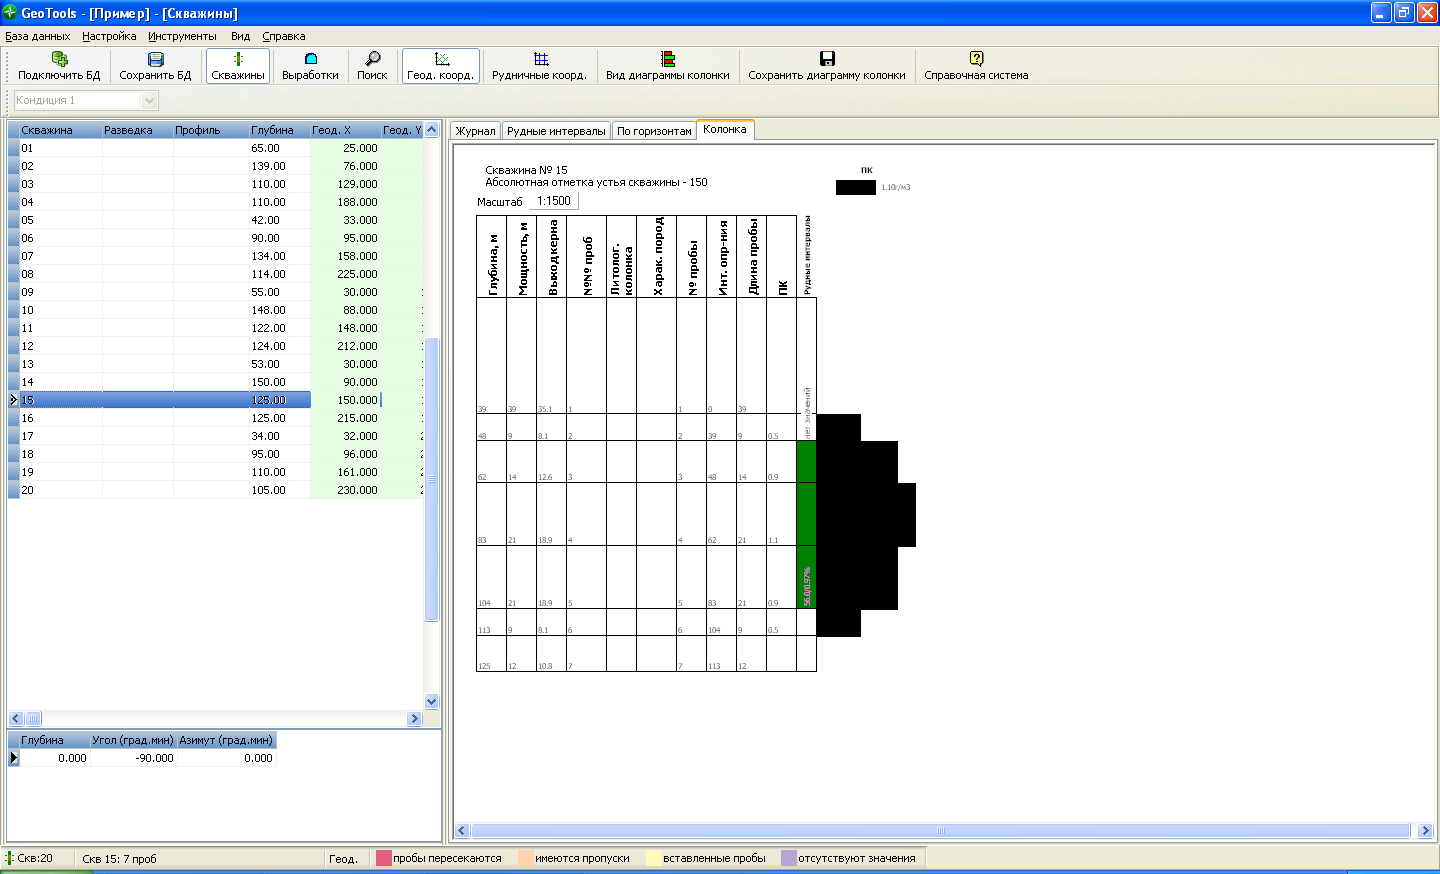The height and width of the screenshot is (874, 1440).
Task: Open the Инструменты menu
Action: [182, 36]
